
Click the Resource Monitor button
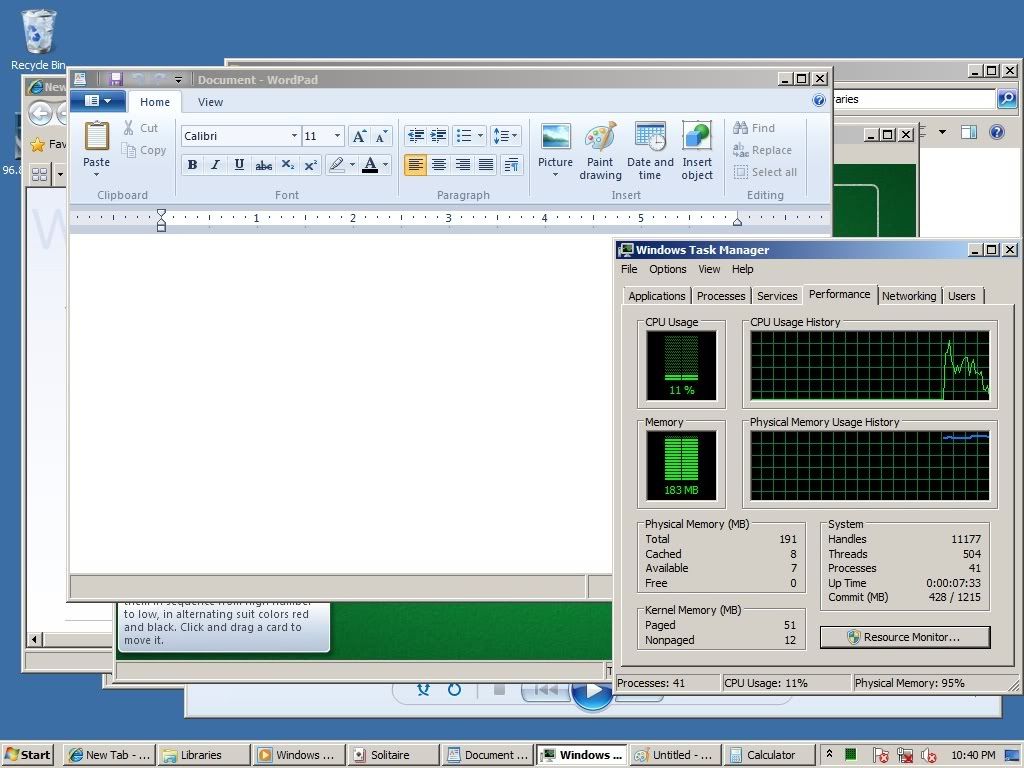pyautogui.click(x=905, y=637)
